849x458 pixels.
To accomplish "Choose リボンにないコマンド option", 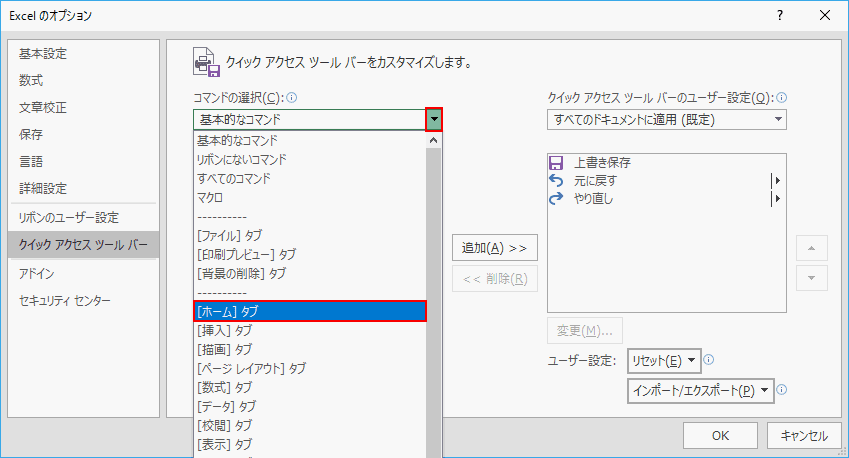I will coord(310,160).
